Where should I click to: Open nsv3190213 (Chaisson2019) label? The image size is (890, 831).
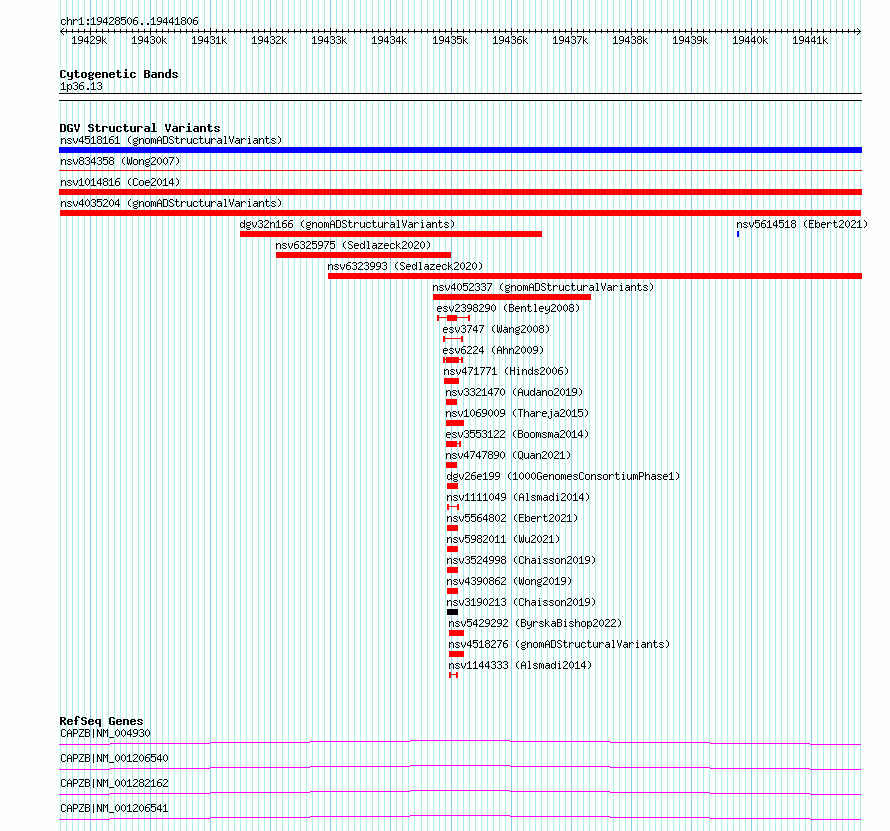tap(521, 602)
